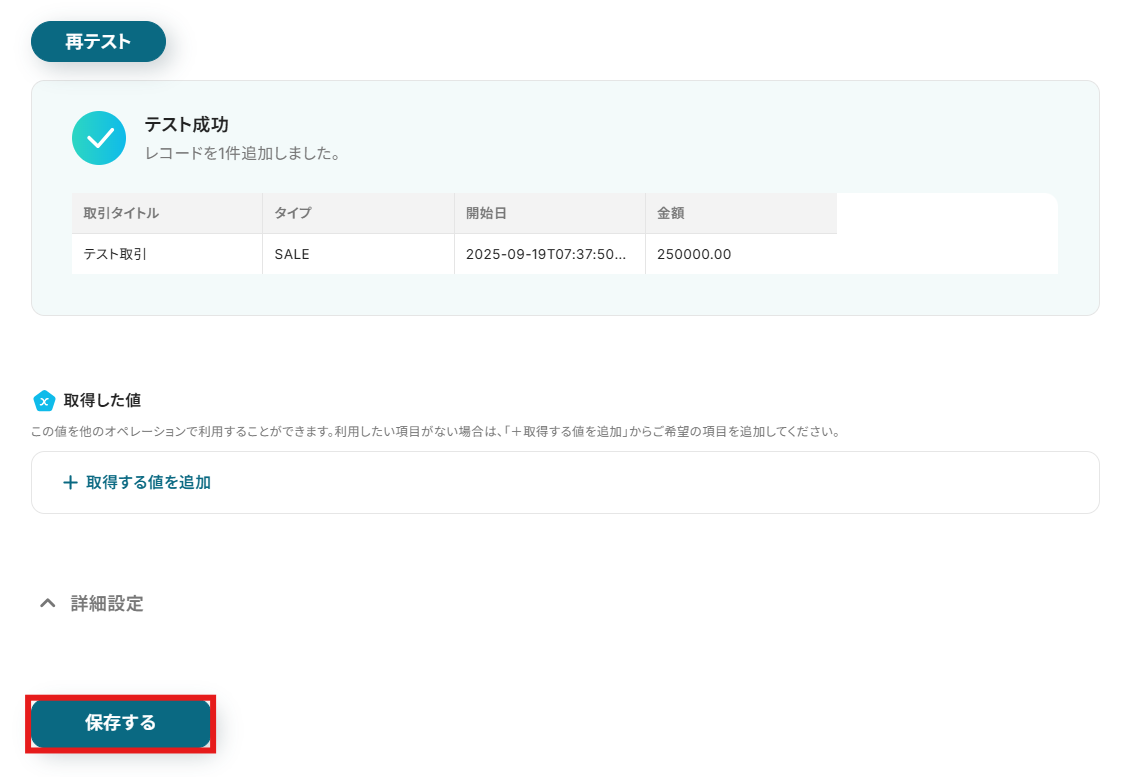The height and width of the screenshot is (777, 1129).
Task: Click the 再テスト button
Action: click(x=98, y=42)
